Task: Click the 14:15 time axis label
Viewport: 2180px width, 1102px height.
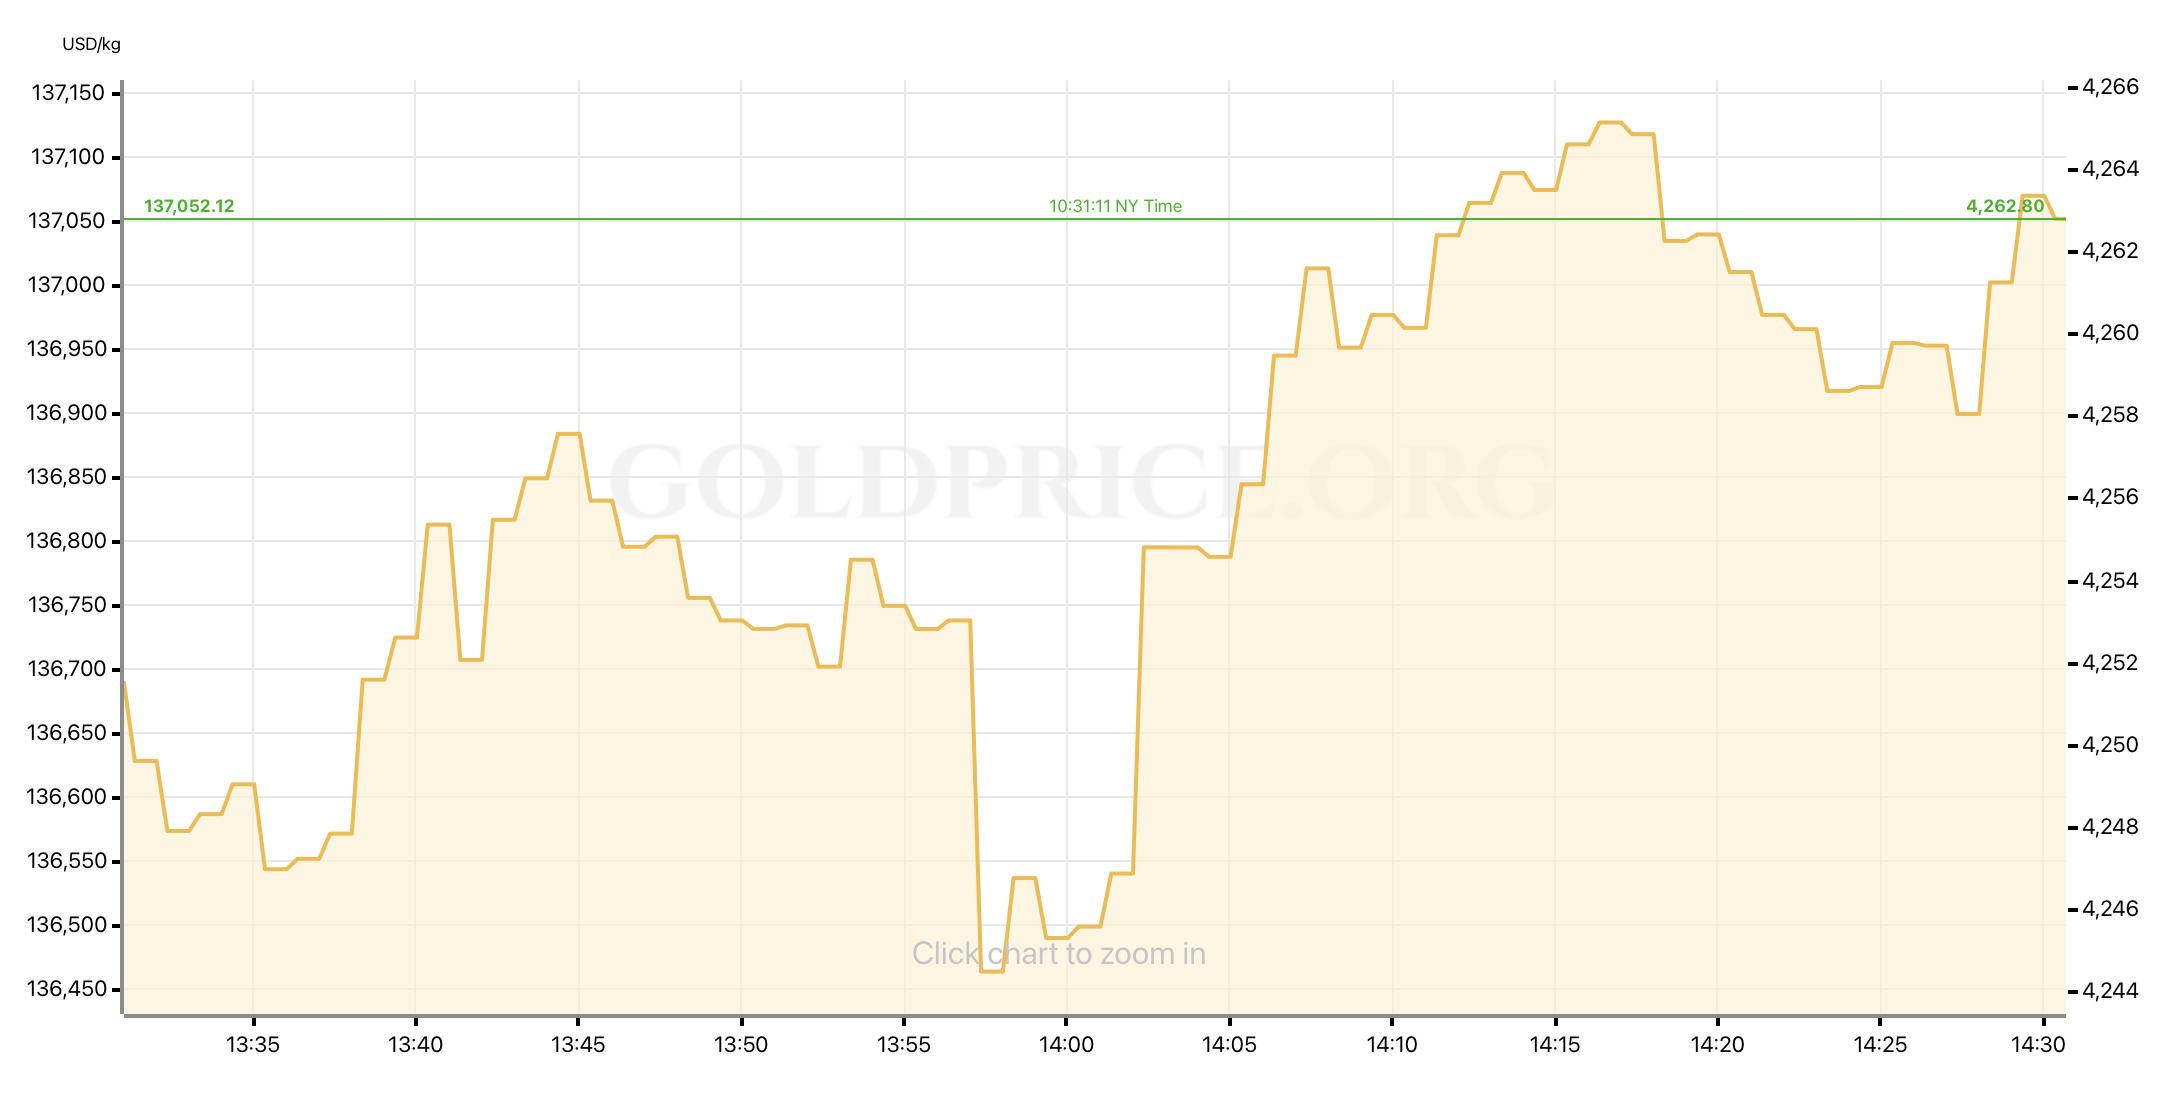Action: [x=1555, y=1045]
